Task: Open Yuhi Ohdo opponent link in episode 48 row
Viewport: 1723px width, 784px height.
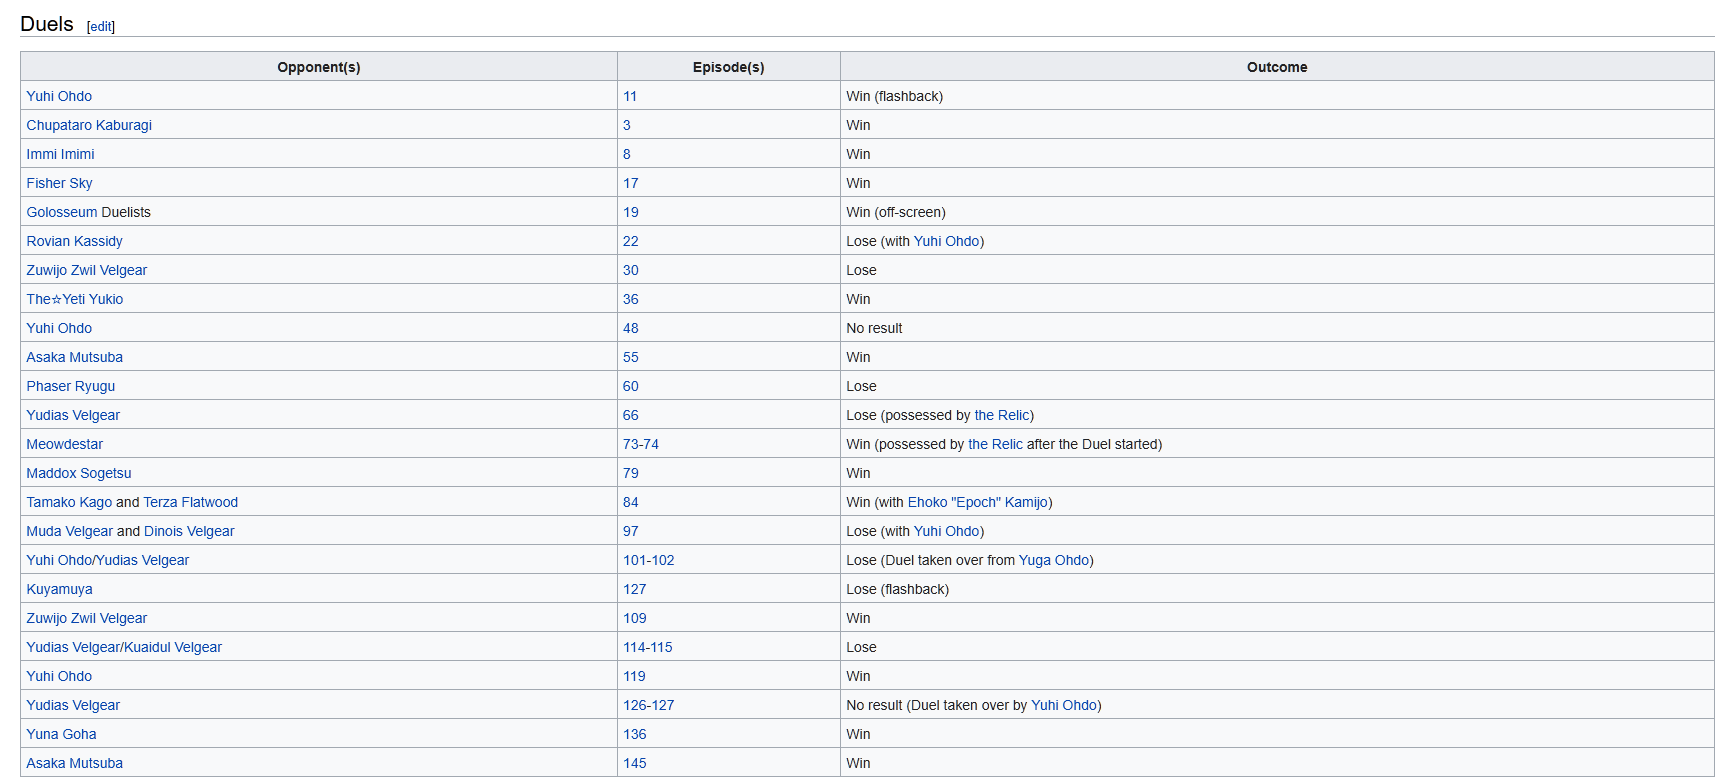Action: [59, 328]
